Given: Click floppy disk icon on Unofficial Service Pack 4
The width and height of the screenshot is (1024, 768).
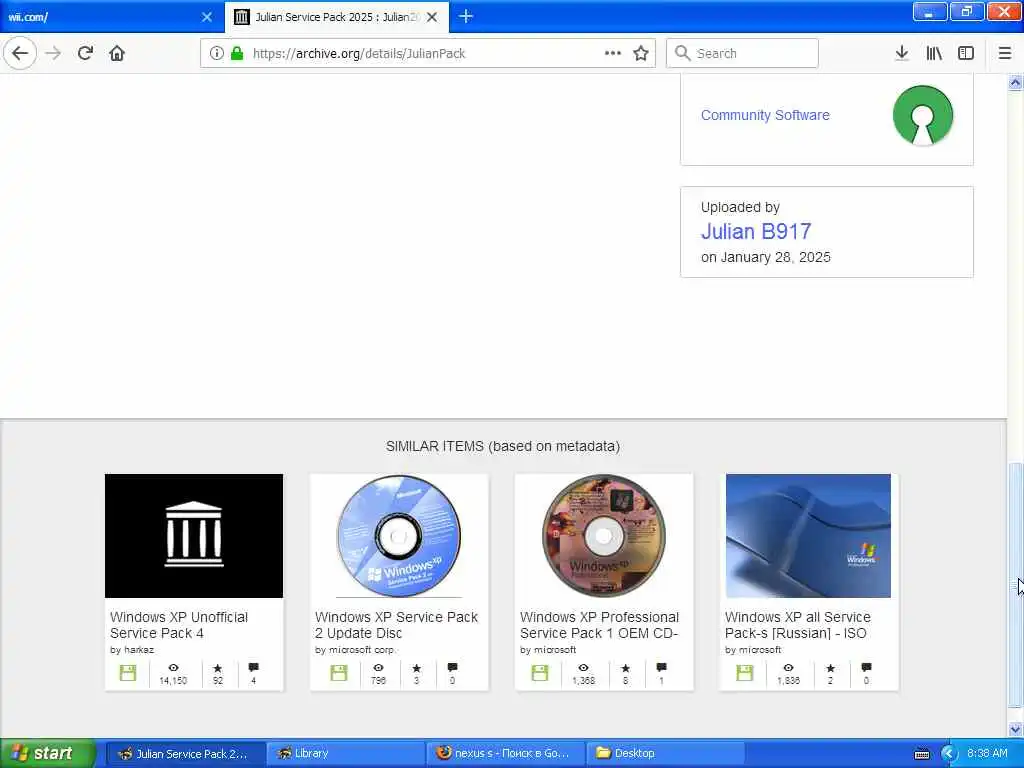Looking at the screenshot, I should pos(128,673).
